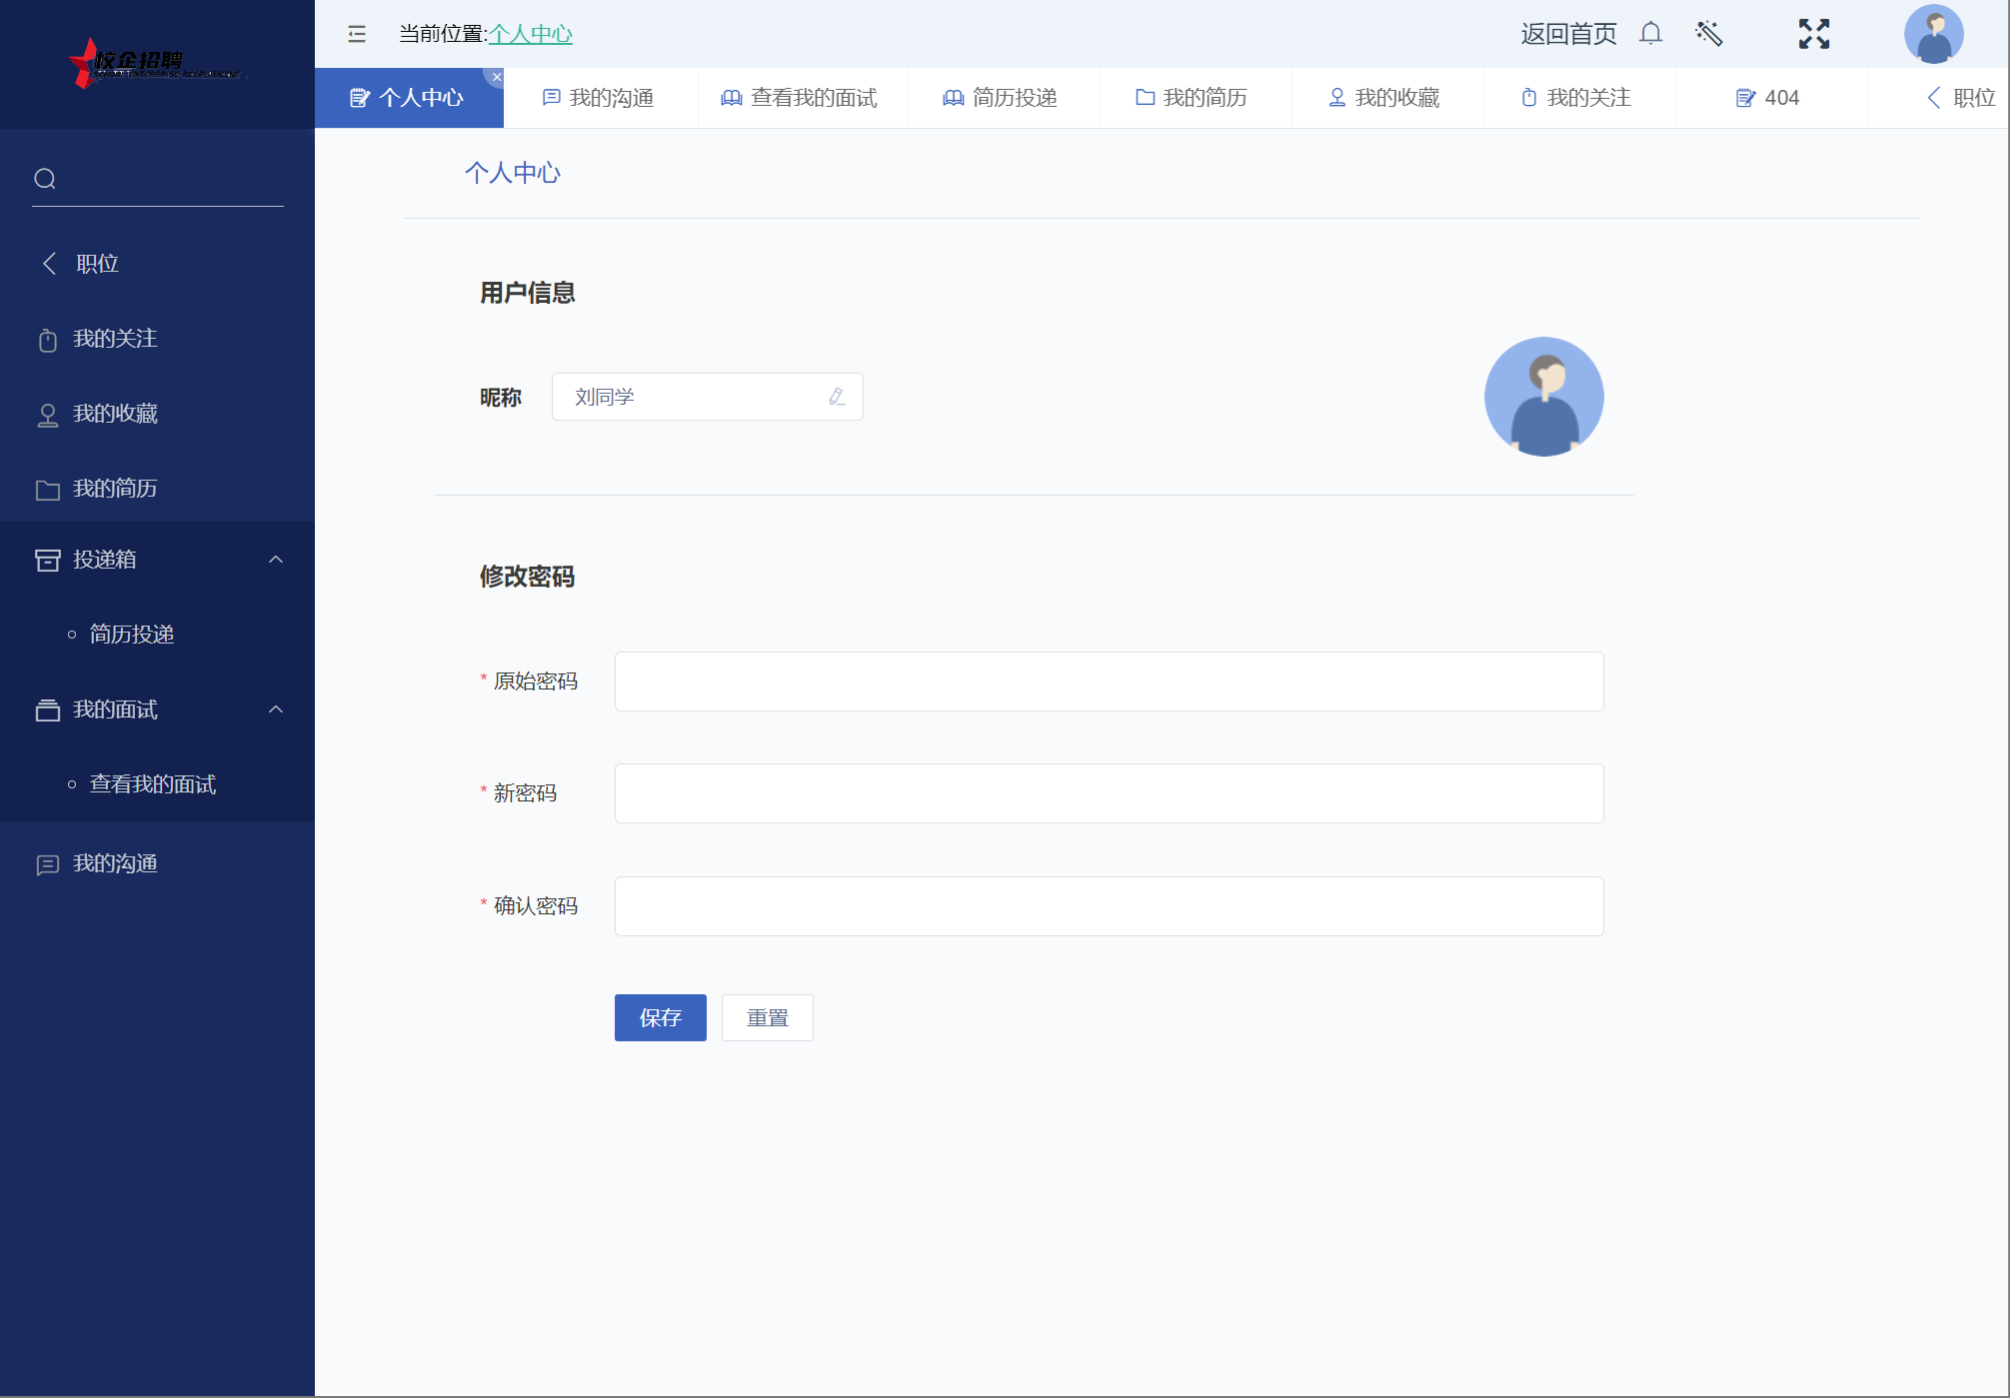The width and height of the screenshot is (2010, 1398).
Task: Click the large profile avatar image
Action: (x=1543, y=397)
